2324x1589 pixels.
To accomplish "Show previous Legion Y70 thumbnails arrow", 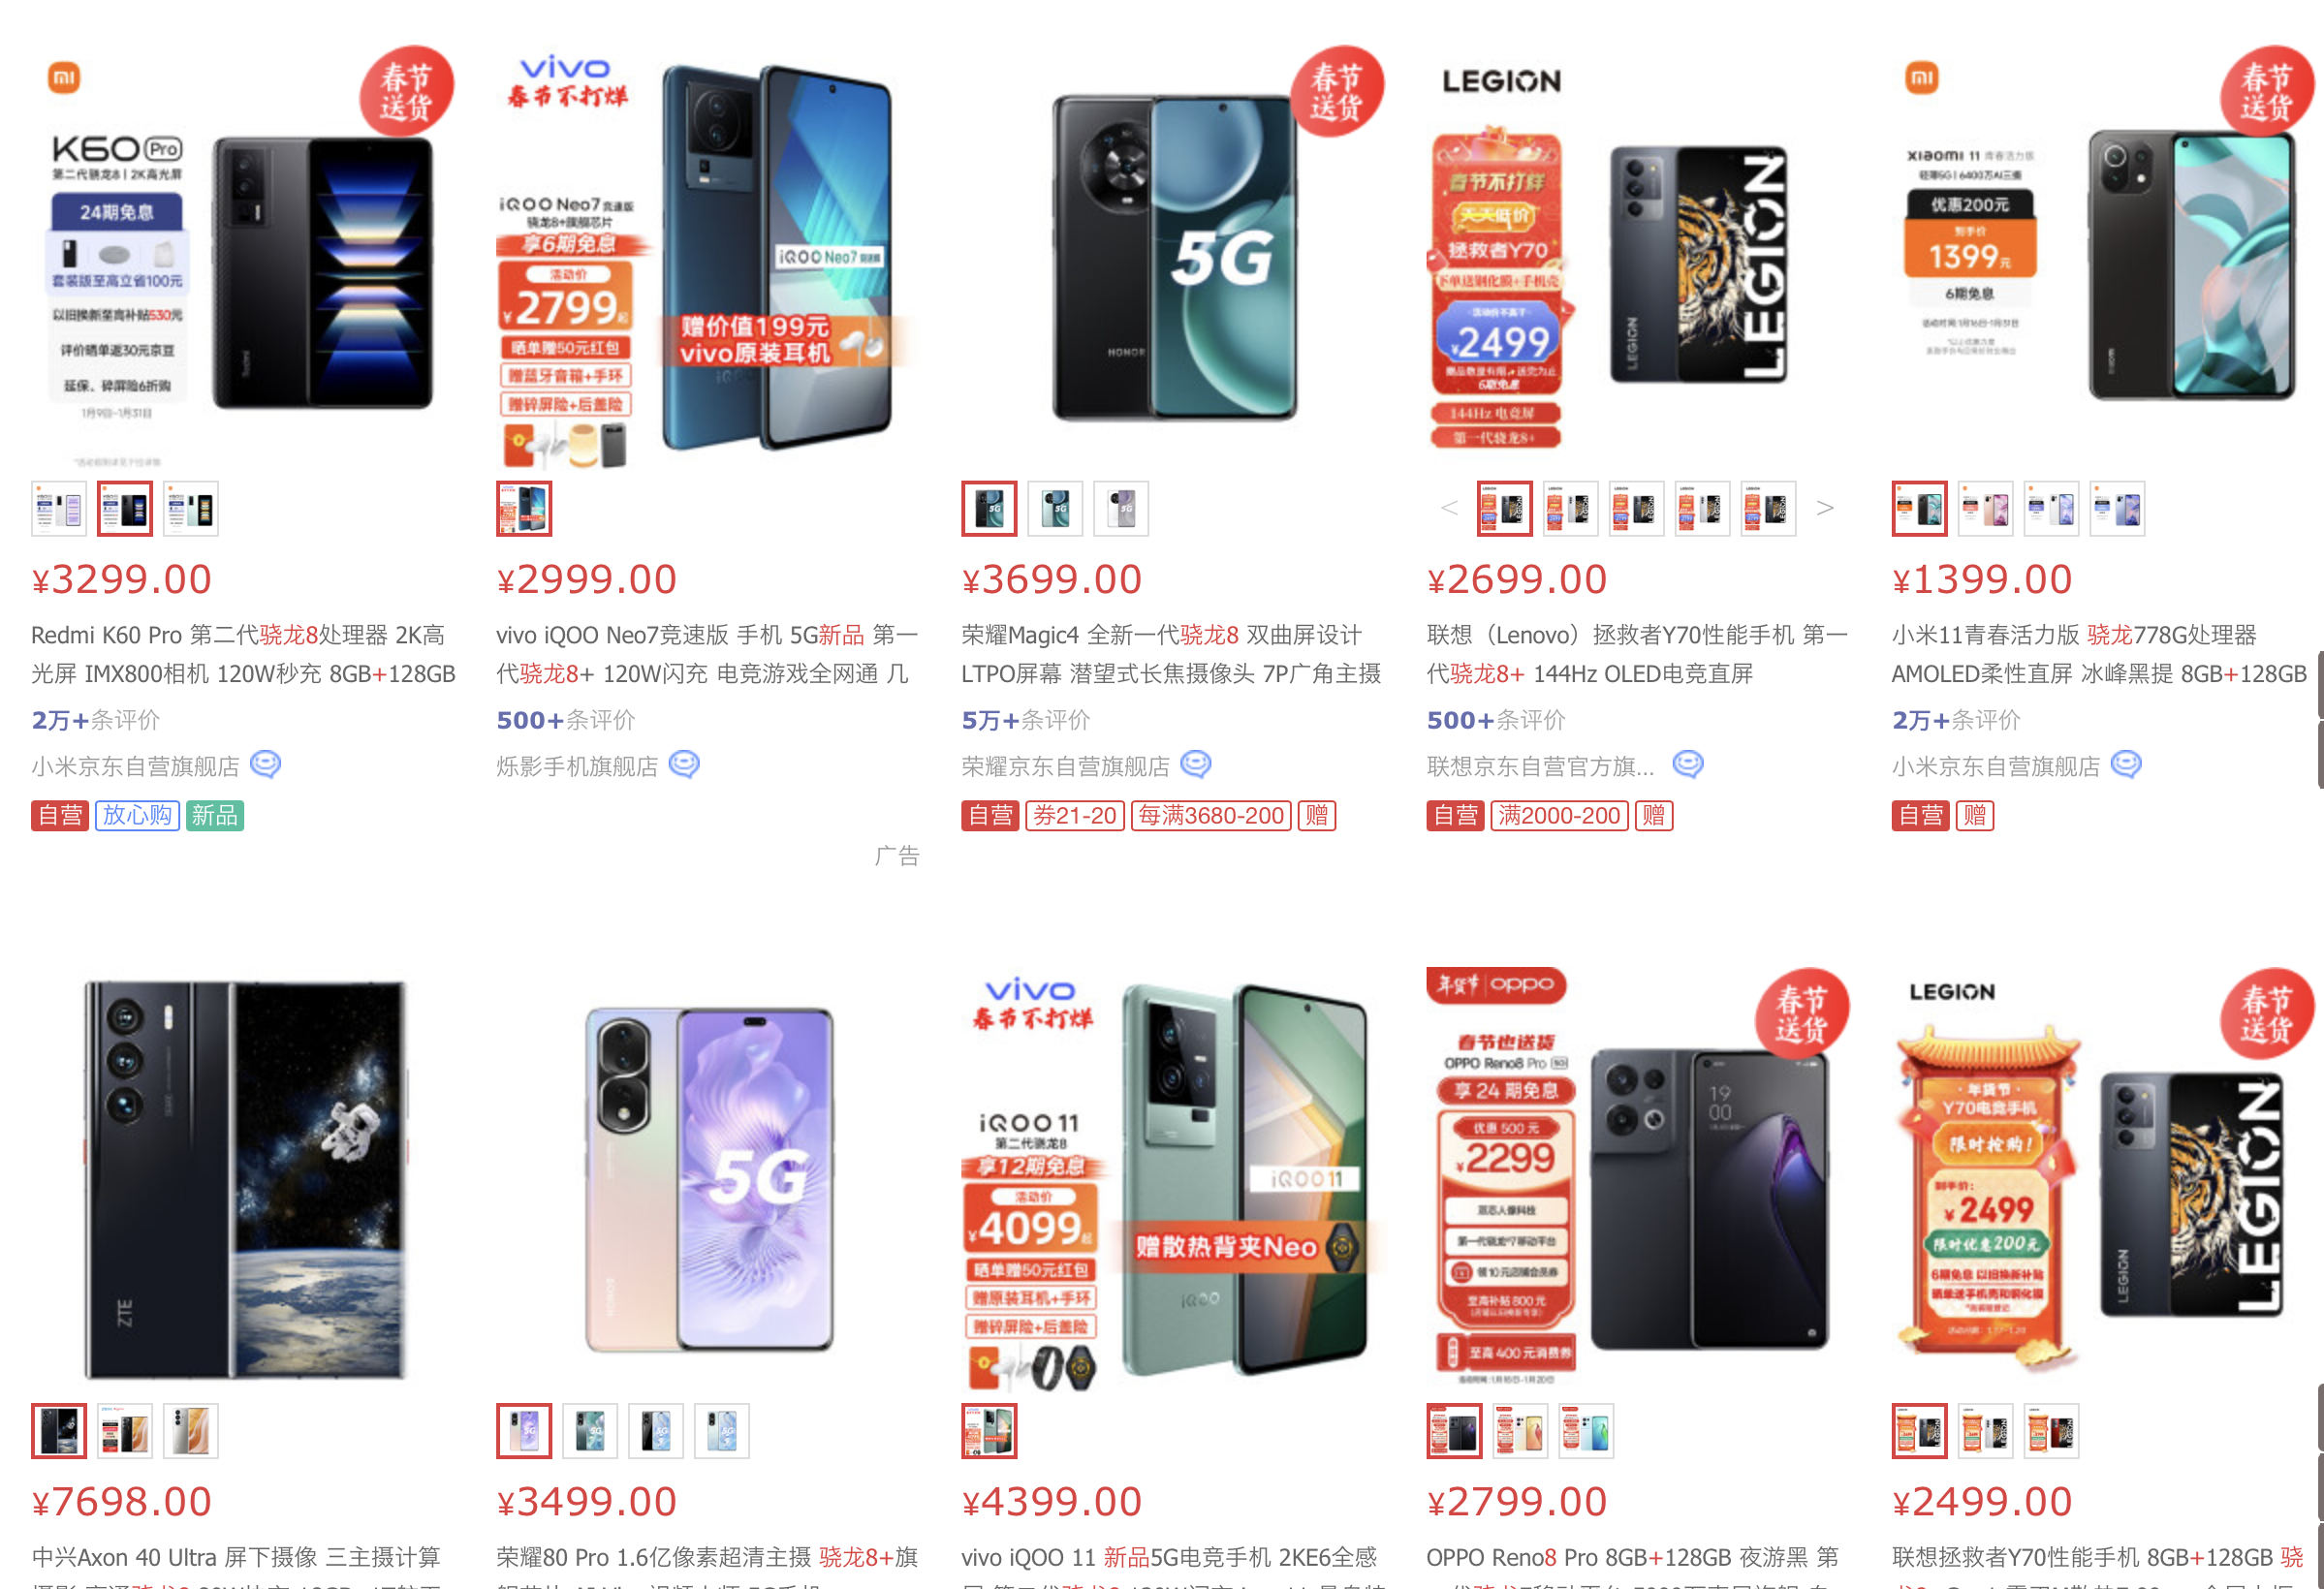I will coord(1449,508).
